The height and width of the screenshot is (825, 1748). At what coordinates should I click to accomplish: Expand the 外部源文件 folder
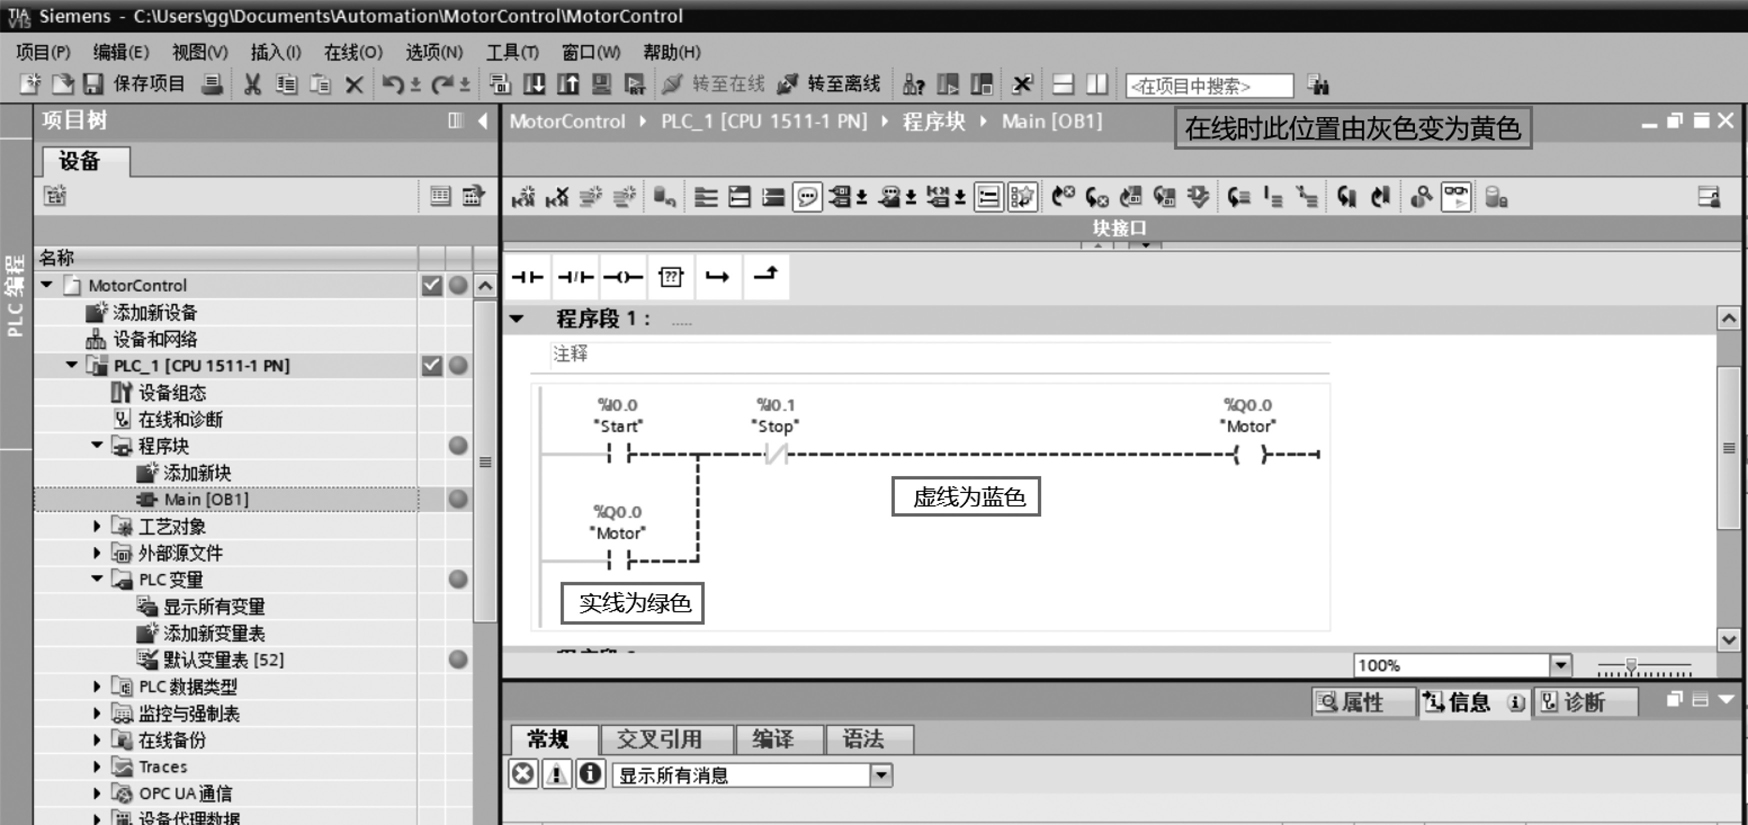click(x=97, y=553)
